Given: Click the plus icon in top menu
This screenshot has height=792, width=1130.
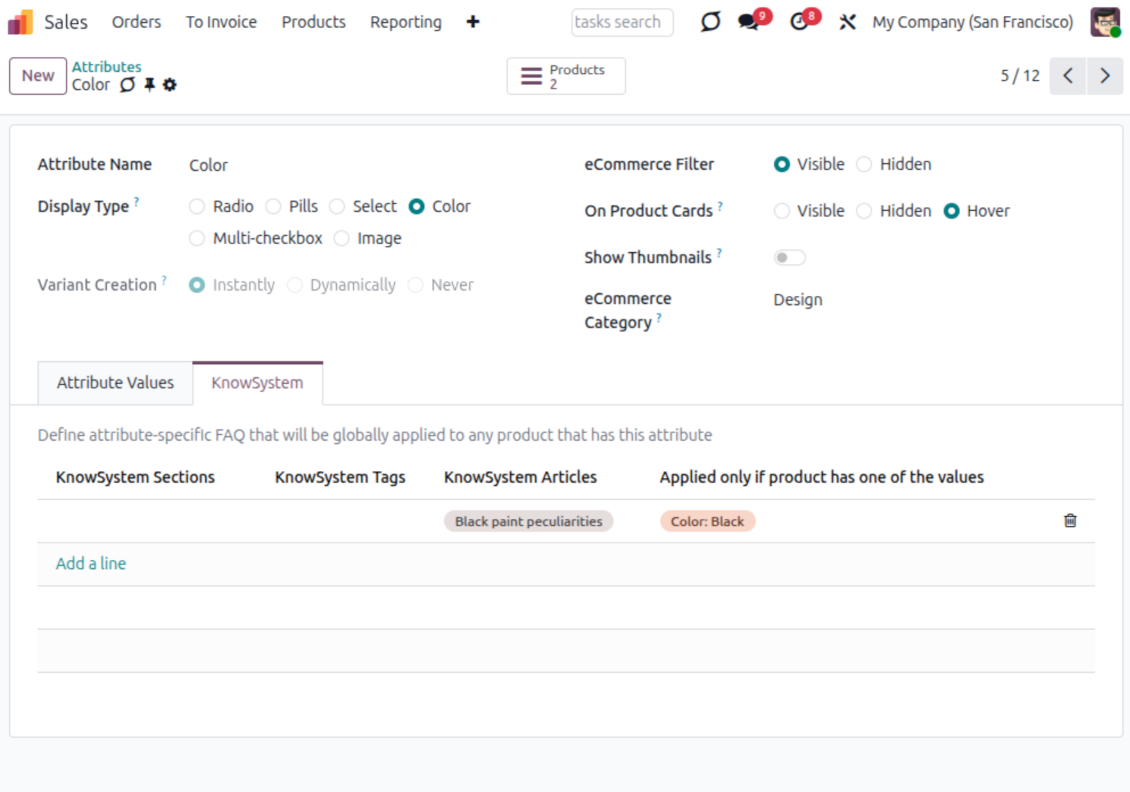Looking at the screenshot, I should pyautogui.click(x=473, y=22).
